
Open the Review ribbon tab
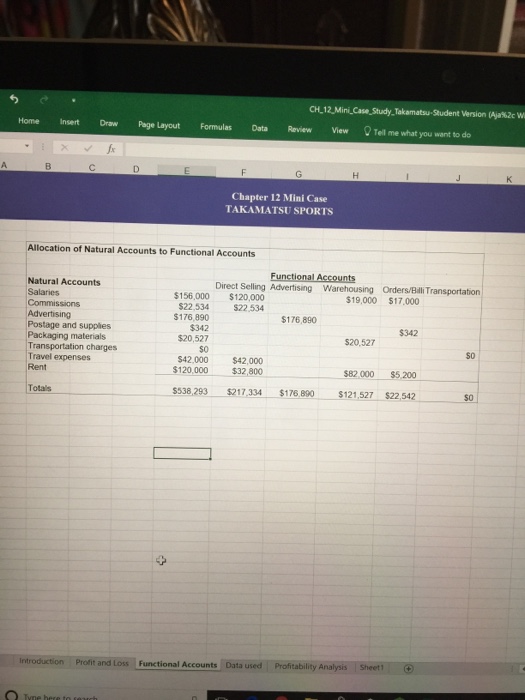[x=300, y=129]
